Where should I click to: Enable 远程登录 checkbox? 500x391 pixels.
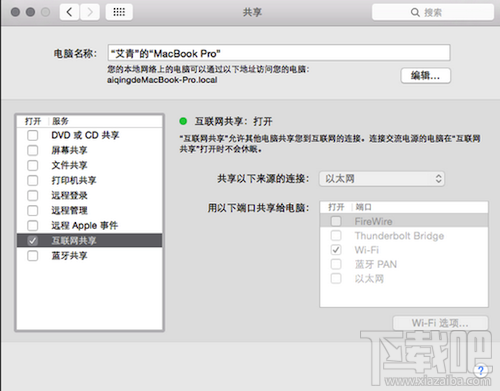click(33, 195)
